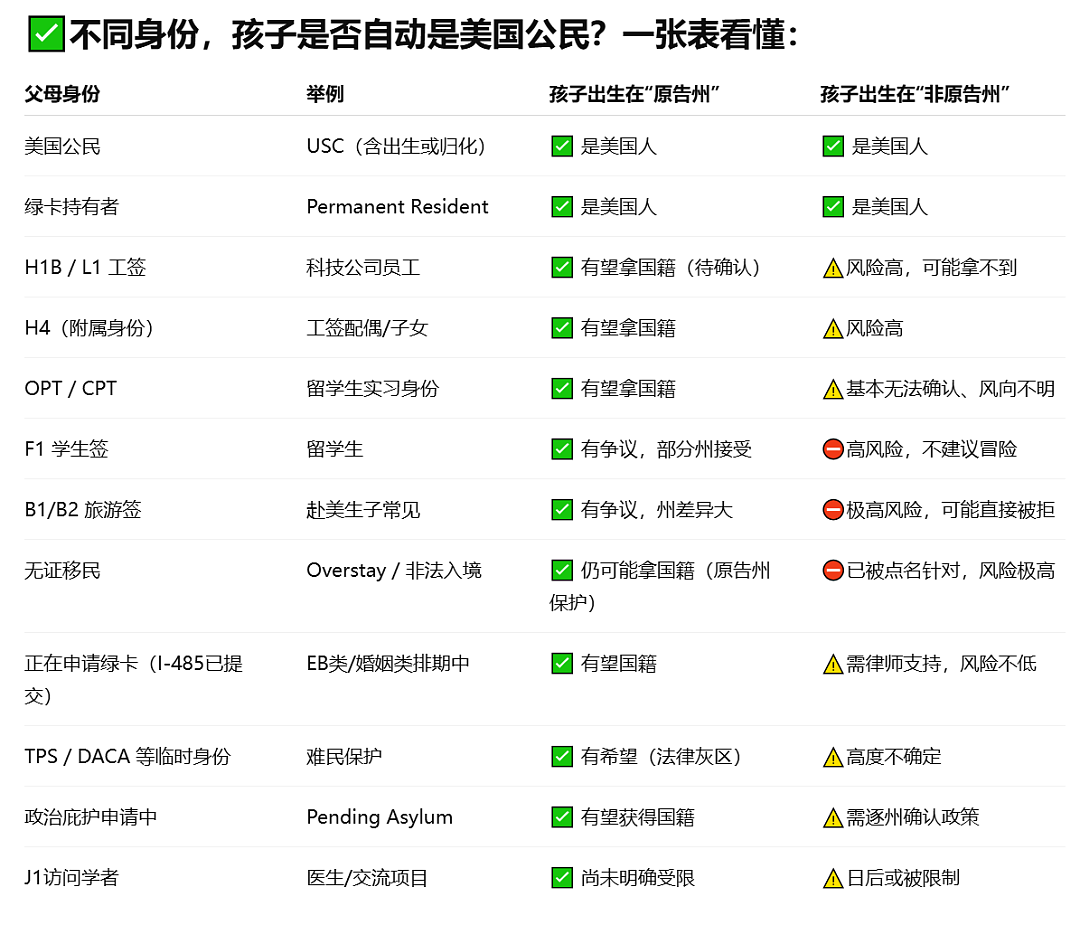
Task: Click green check beside 有望获得国籍
Action: click(562, 817)
